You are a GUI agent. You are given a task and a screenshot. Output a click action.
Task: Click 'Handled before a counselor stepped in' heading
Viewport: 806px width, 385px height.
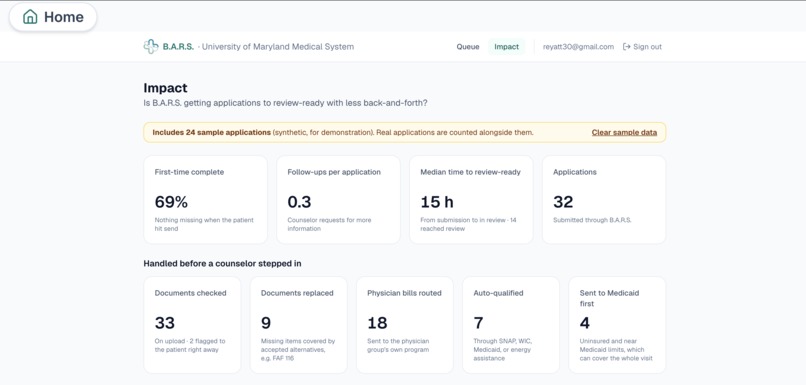tap(223, 264)
